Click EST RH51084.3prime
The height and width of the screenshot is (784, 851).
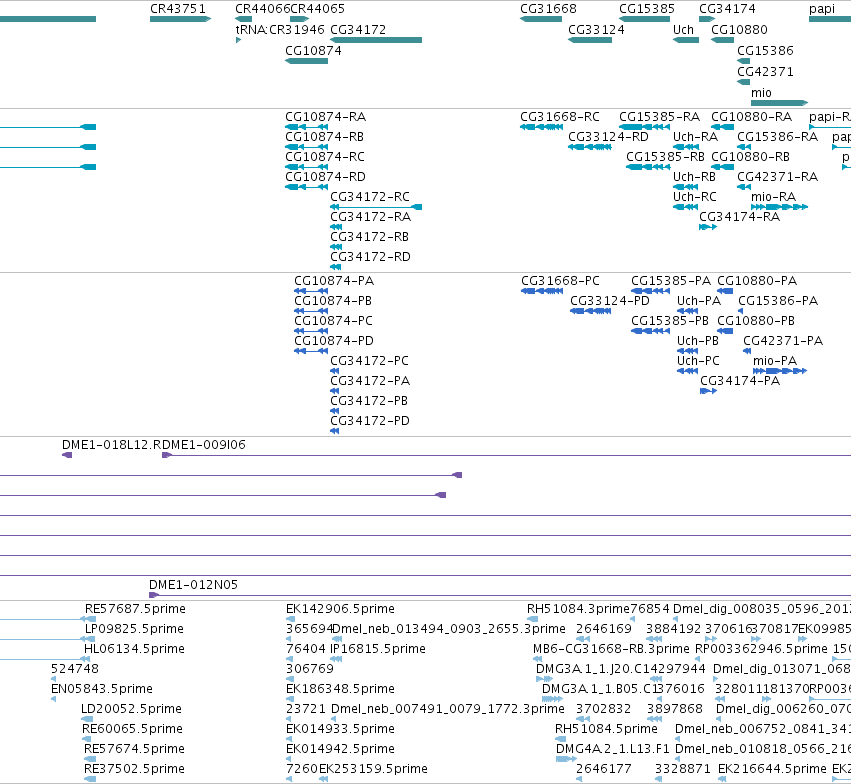(x=532, y=619)
